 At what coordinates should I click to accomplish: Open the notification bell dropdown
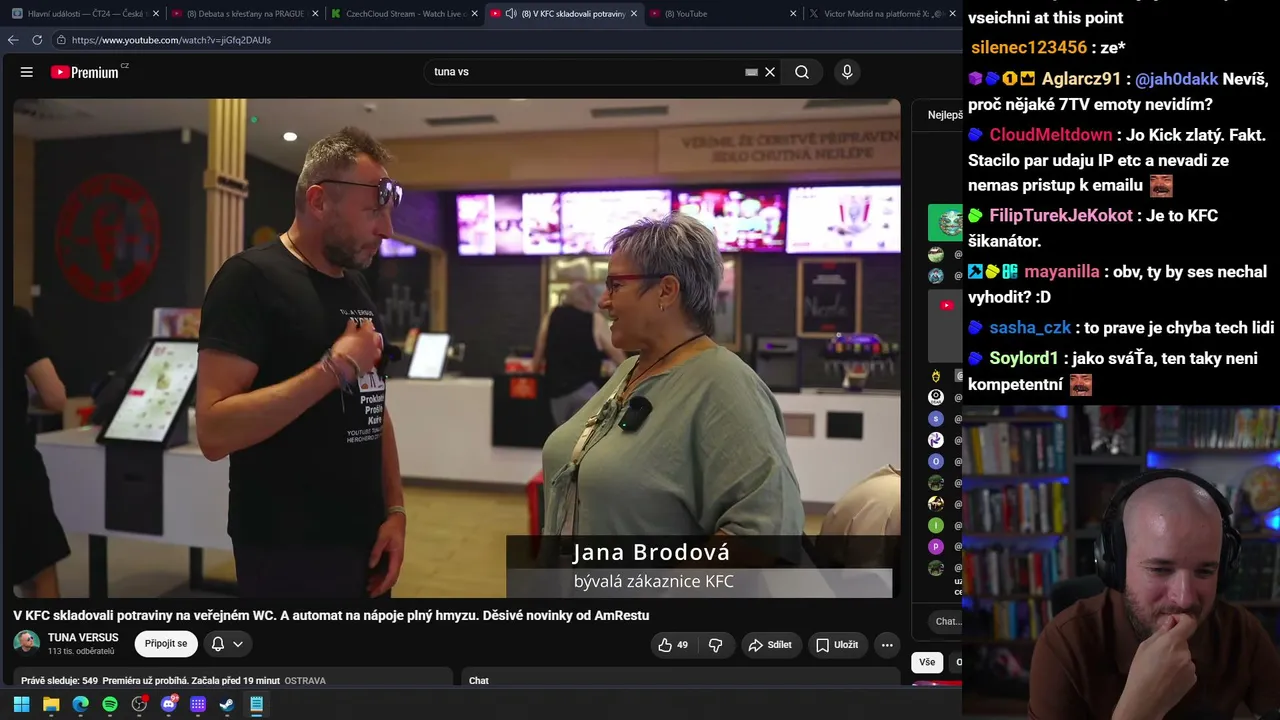(227, 644)
